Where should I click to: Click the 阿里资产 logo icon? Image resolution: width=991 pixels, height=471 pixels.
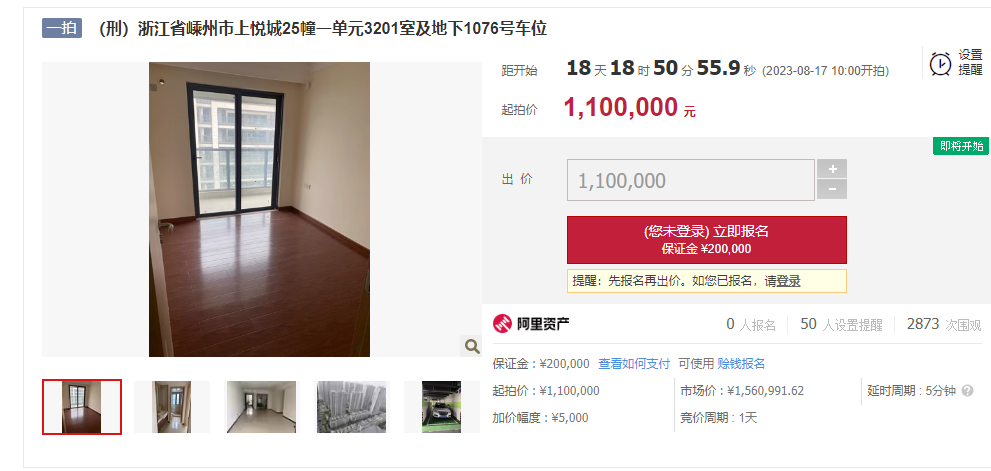[502, 324]
